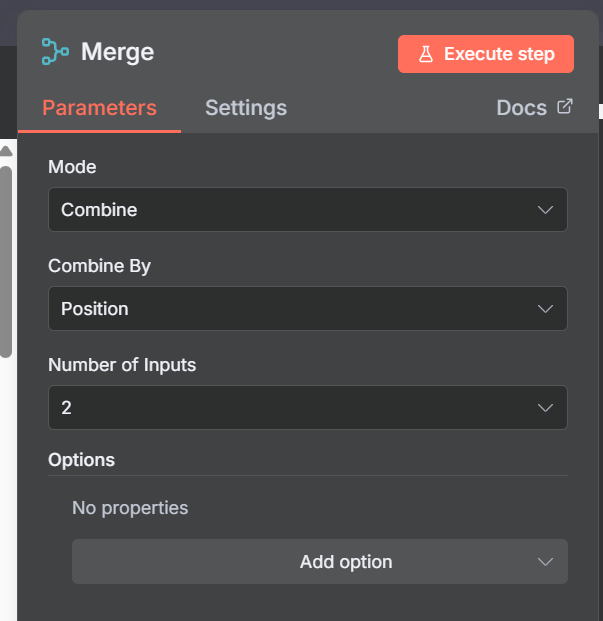
Task: Open the Docs link
Action: pos(522,108)
